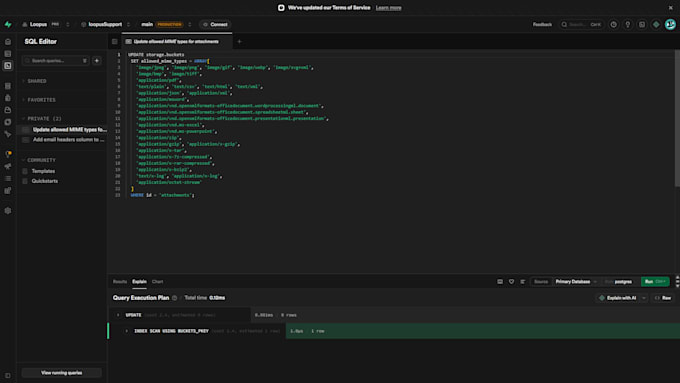Click the Feedback button
Screen dimensions: 680x383
pyautogui.click(x=542, y=25)
